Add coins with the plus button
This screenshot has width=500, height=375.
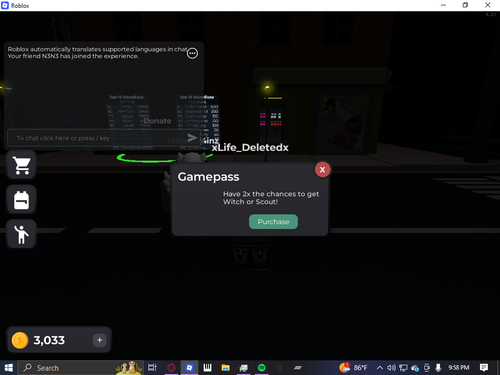99,340
